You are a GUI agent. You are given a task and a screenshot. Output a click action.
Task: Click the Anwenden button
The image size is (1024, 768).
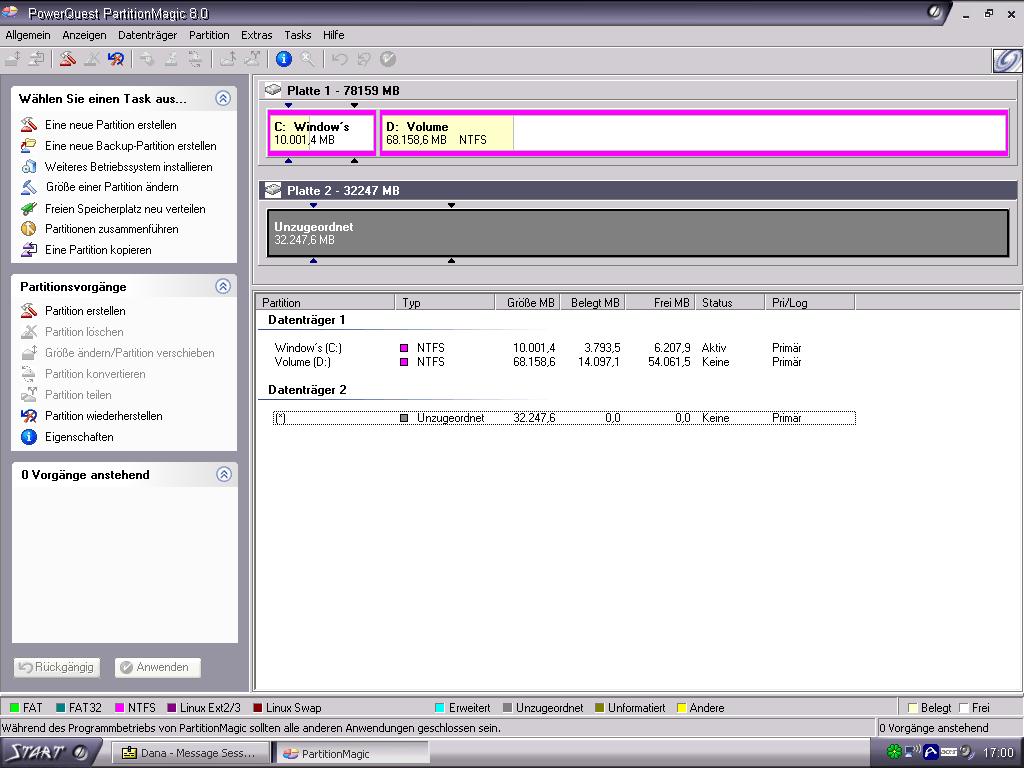(157, 667)
